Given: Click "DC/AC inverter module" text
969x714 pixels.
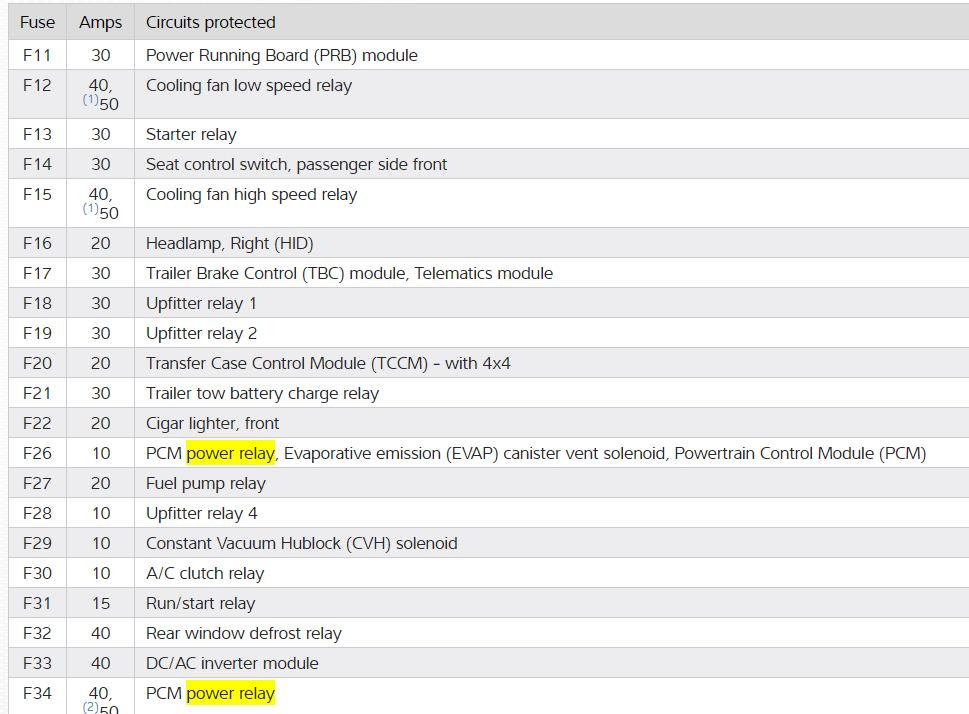Looking at the screenshot, I should click(x=232, y=663).
